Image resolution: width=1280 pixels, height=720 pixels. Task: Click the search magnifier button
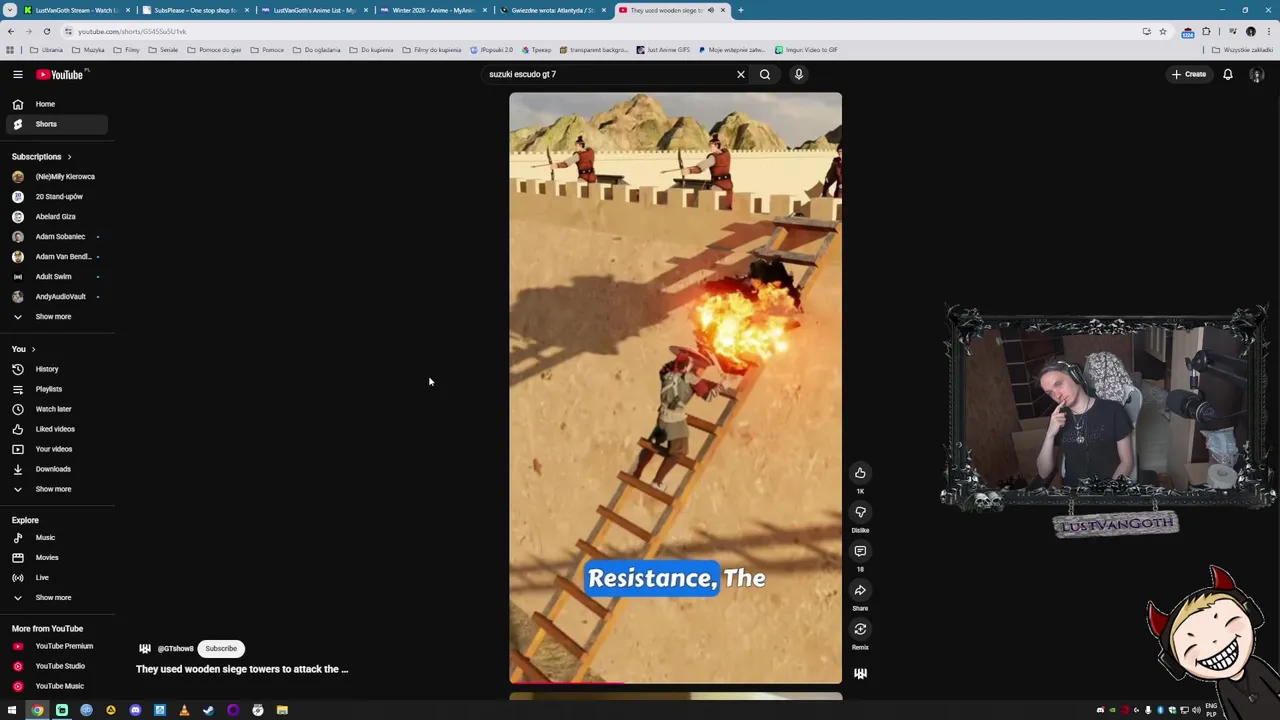click(765, 74)
